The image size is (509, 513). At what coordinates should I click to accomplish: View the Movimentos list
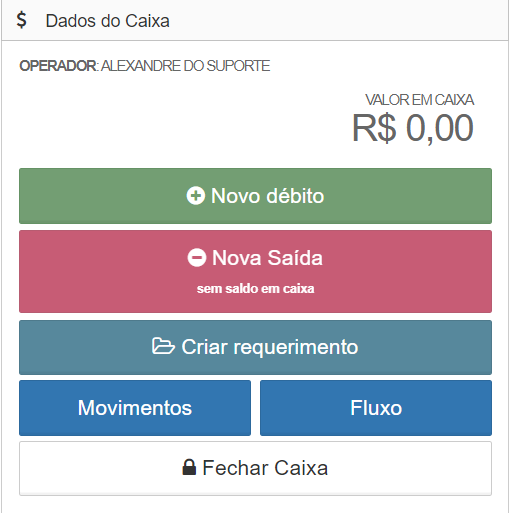135,408
